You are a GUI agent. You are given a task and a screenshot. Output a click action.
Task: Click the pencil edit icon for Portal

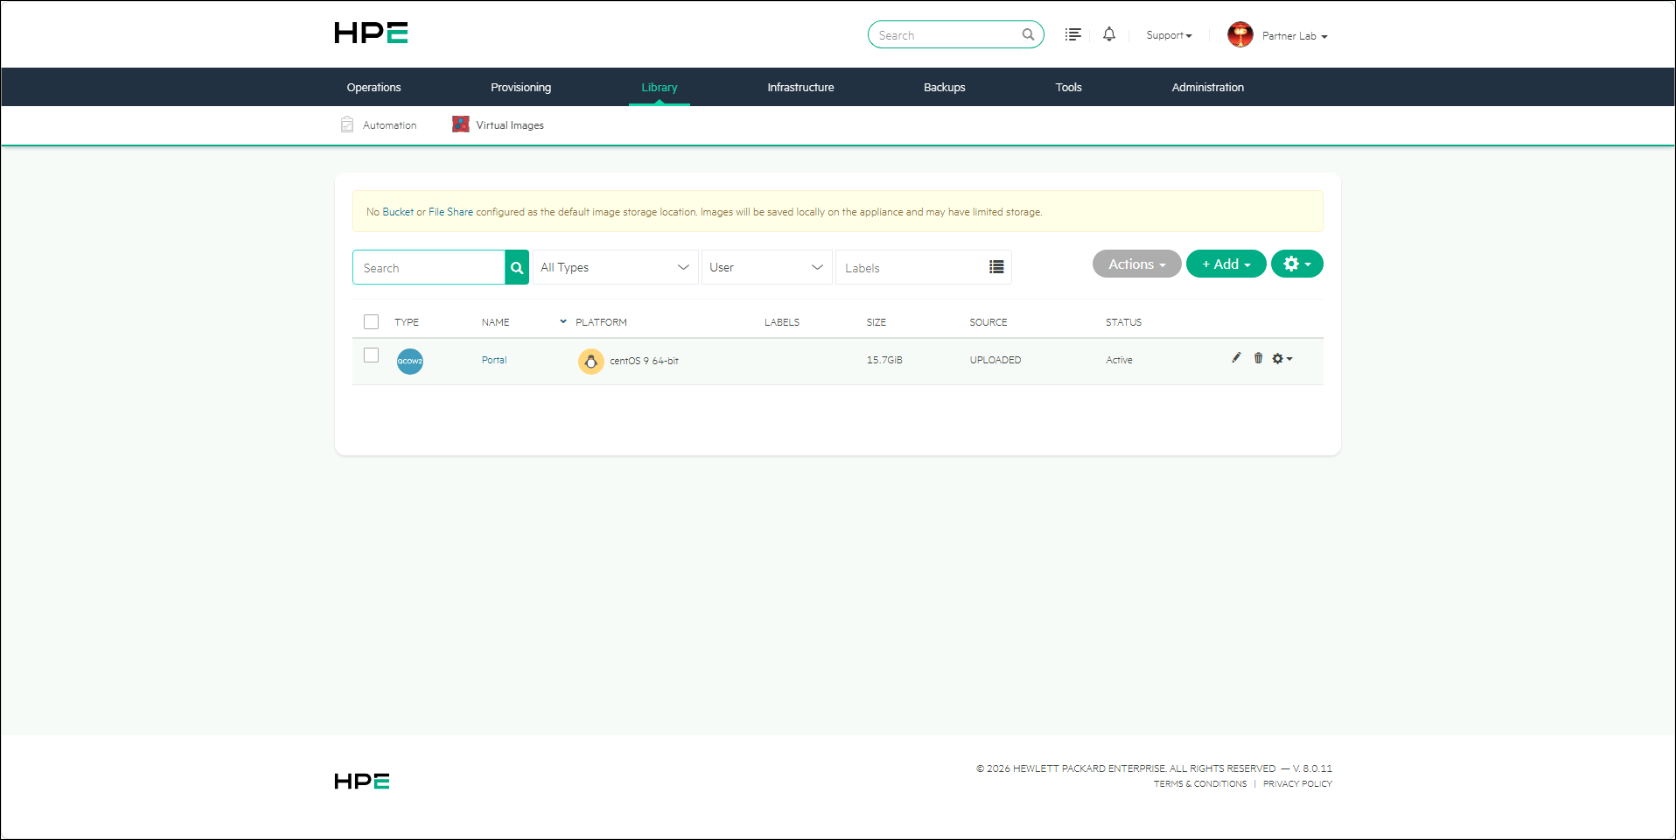(1236, 358)
